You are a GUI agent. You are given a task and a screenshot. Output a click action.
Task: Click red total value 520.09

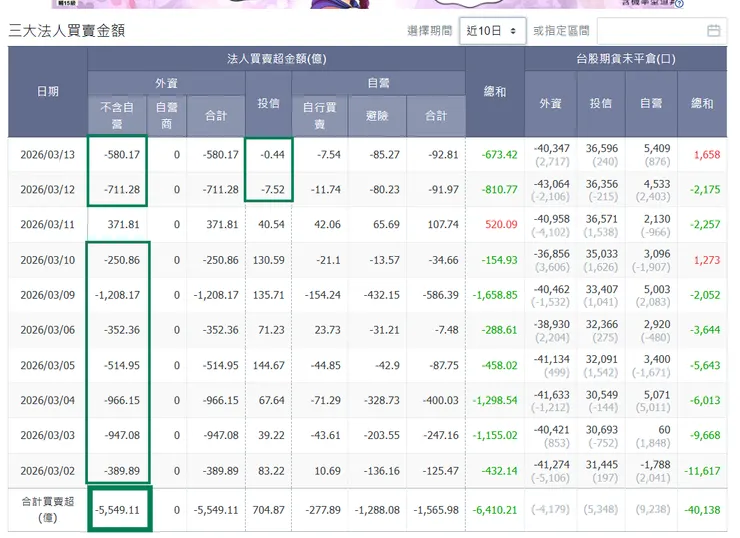[x=501, y=225]
